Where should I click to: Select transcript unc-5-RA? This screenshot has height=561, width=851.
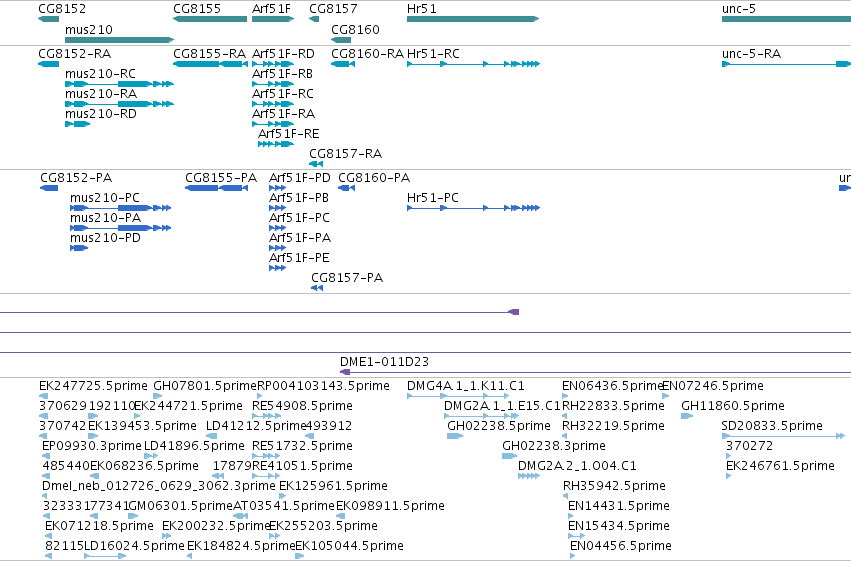(751, 54)
